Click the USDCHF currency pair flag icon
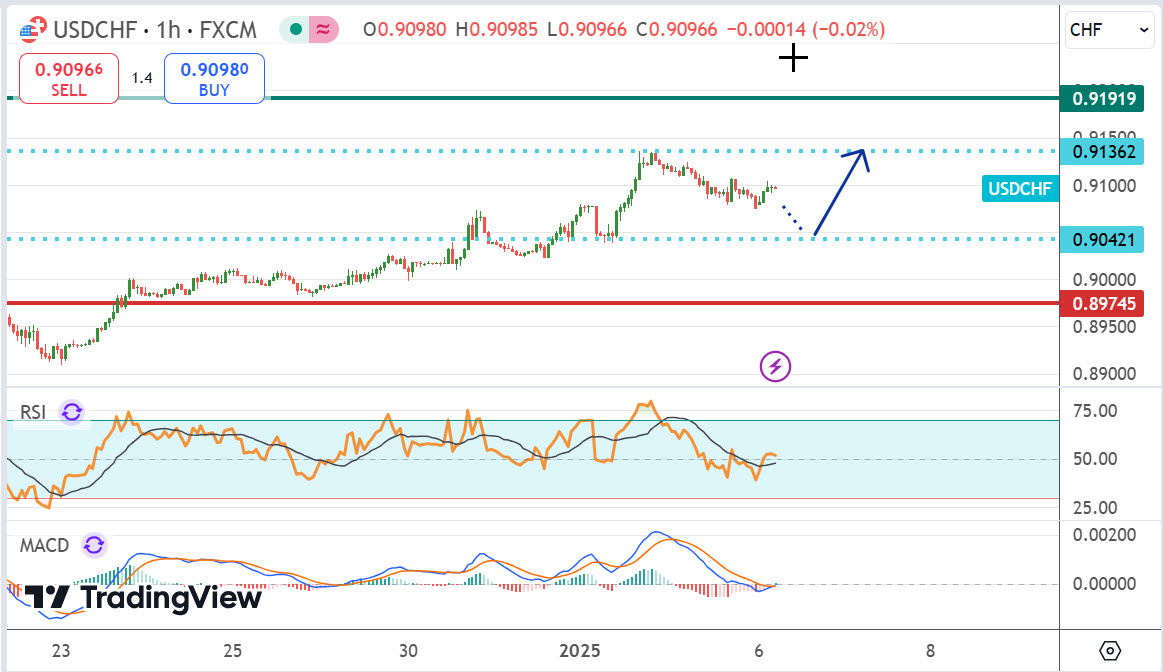 click(32, 30)
